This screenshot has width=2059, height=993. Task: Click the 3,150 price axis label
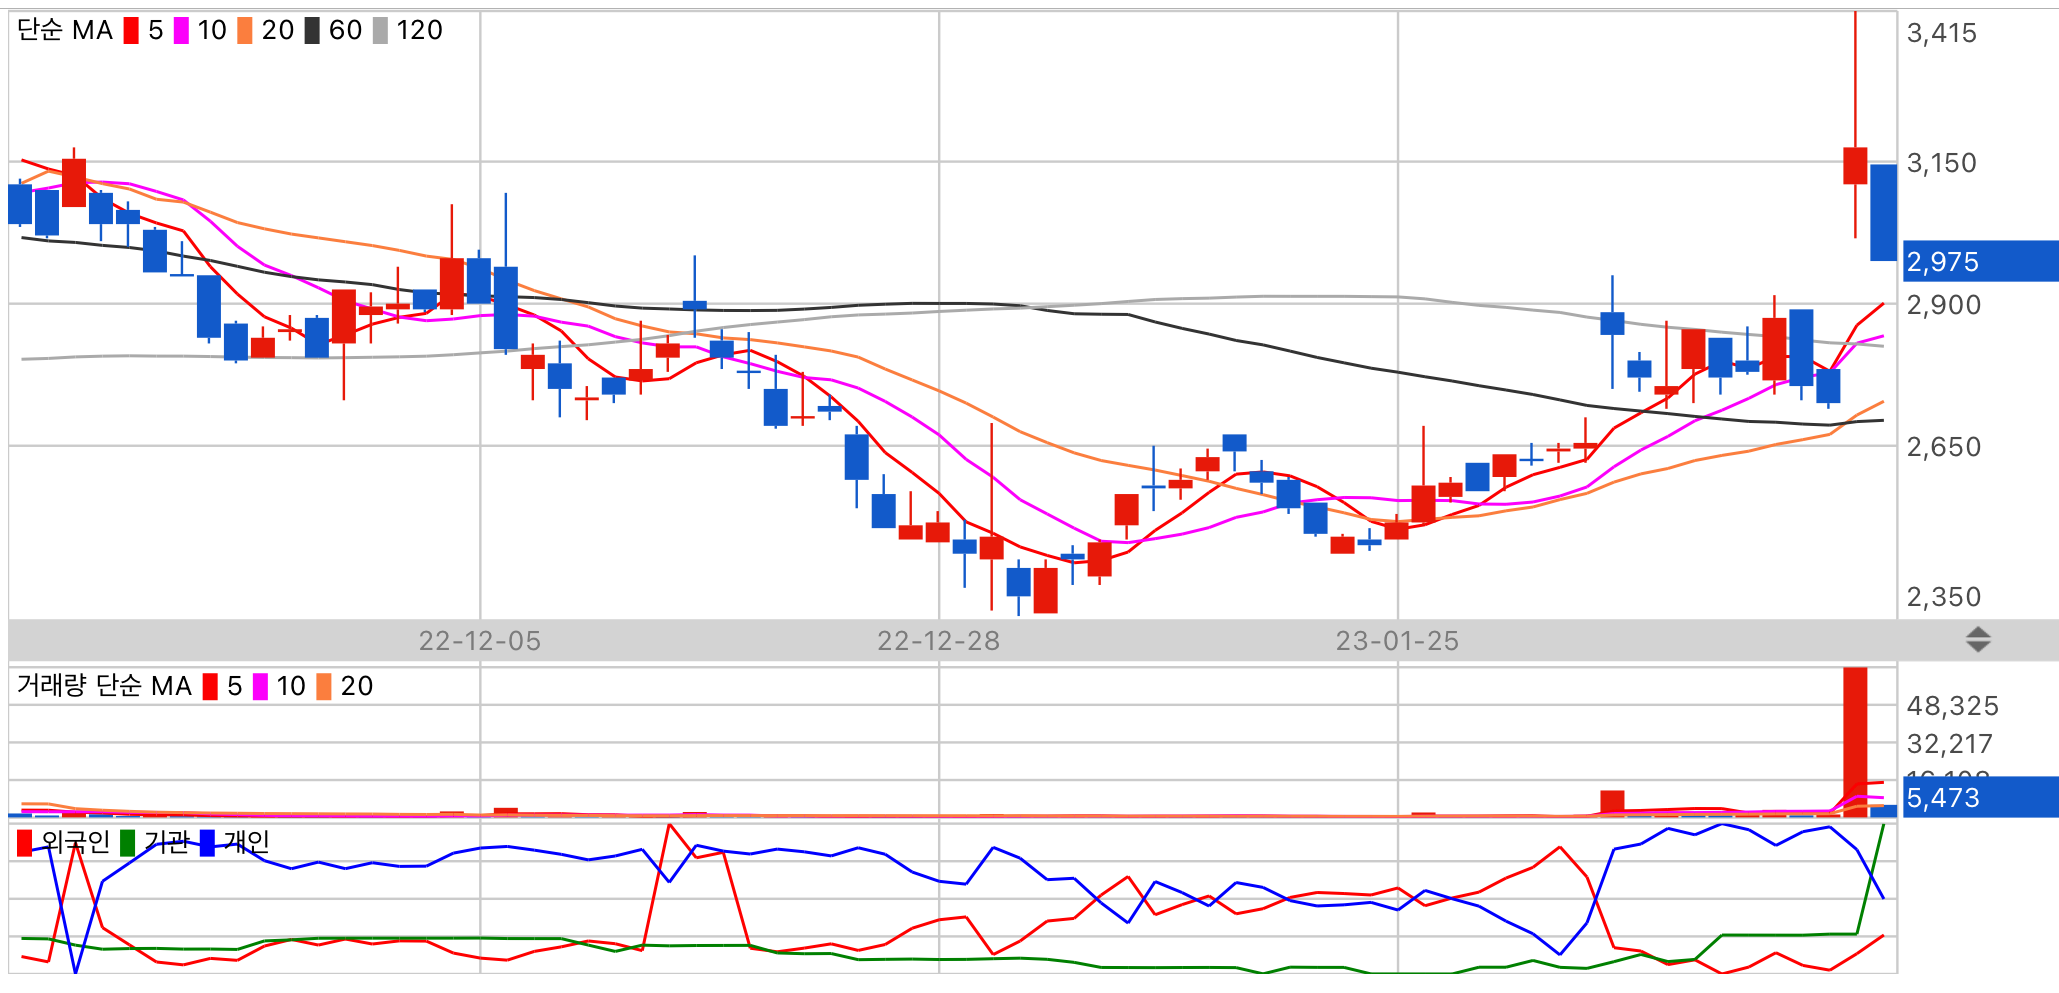1942,163
